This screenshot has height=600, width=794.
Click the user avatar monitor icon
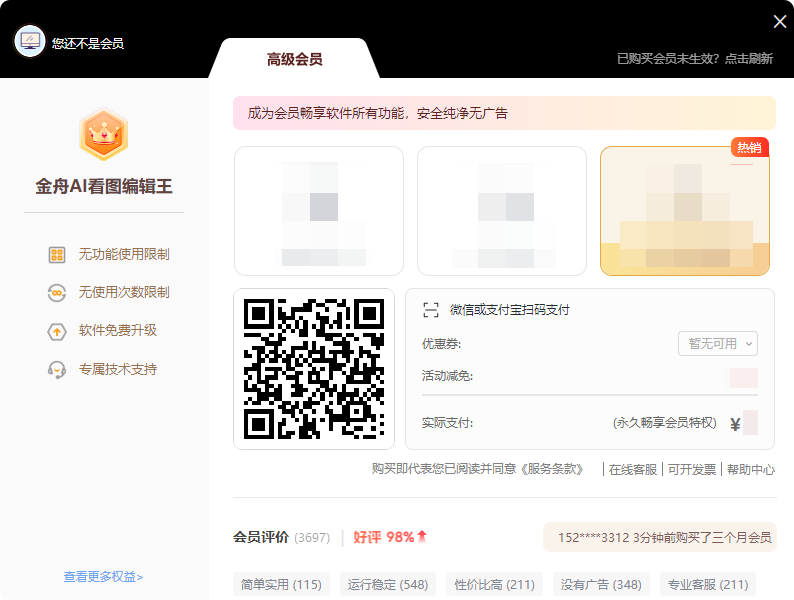point(30,41)
